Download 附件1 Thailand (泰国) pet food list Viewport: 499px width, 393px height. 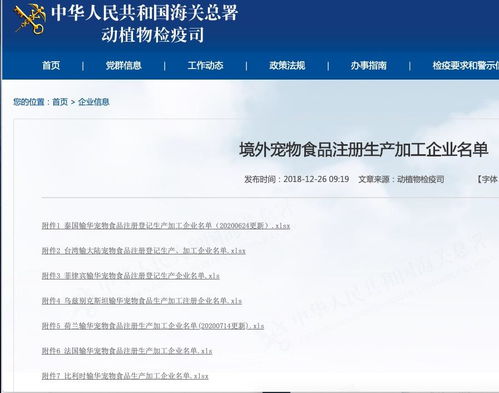[x=166, y=226]
